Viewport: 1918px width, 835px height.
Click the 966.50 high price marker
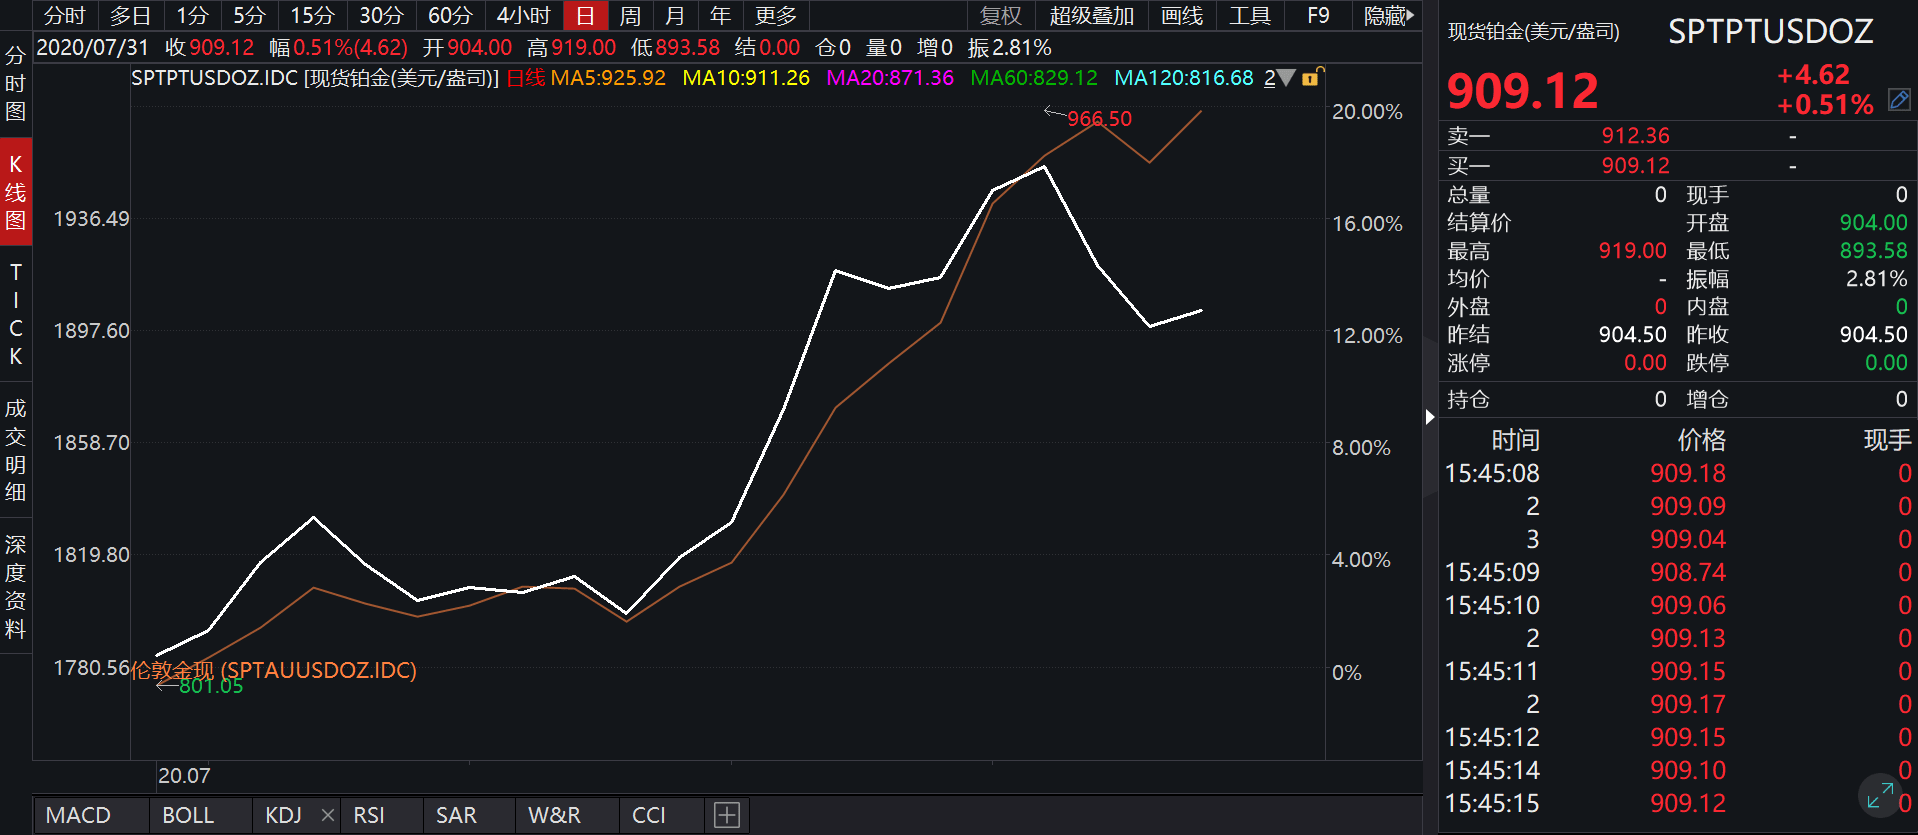[x=1099, y=118]
